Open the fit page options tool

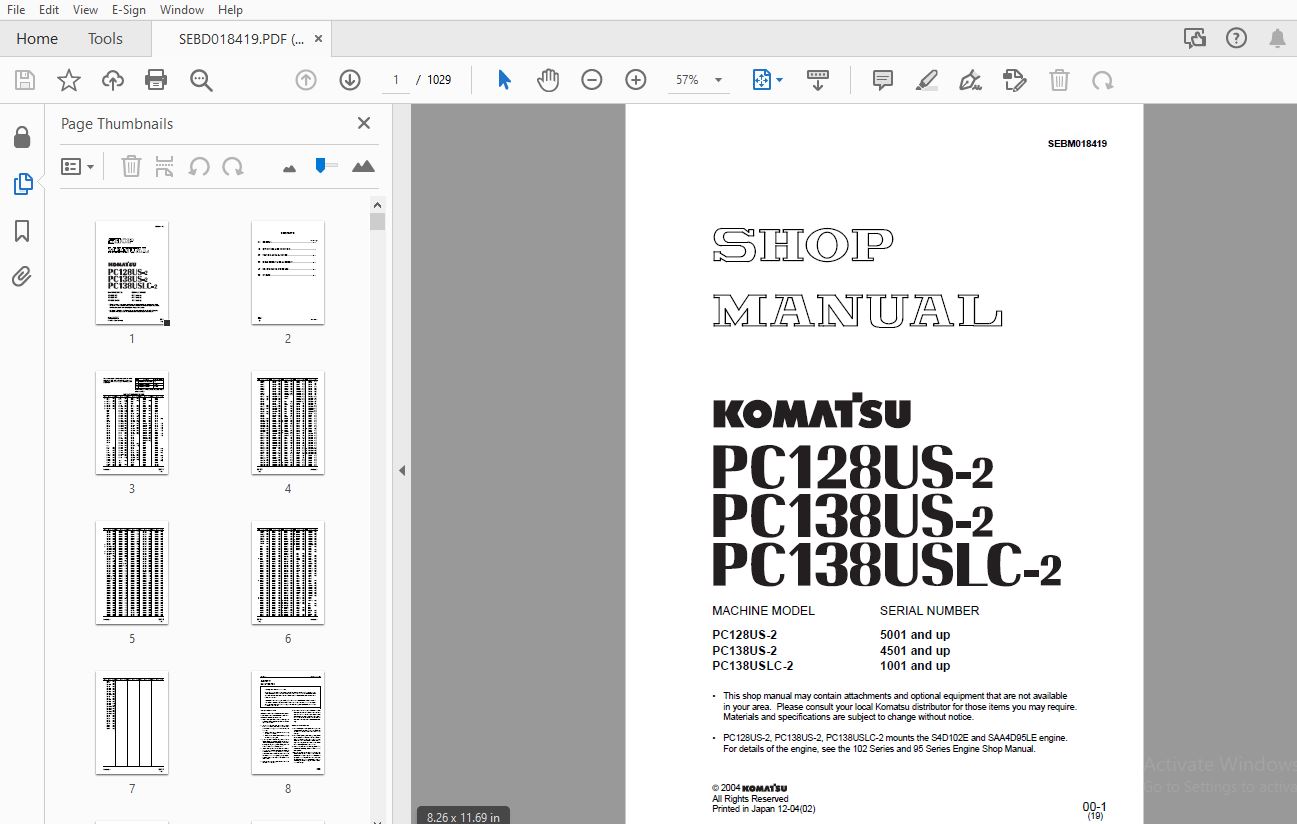pyautogui.click(x=761, y=80)
